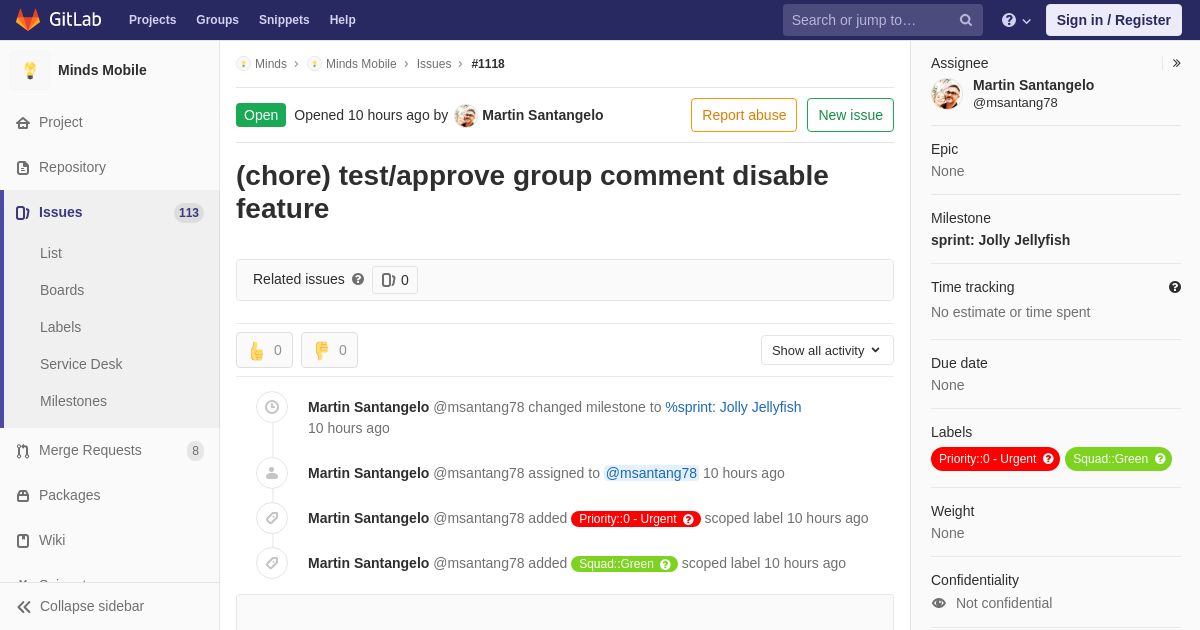The image size is (1200, 630).
Task: Open Repository in the left sidebar
Action: pyautogui.click(x=72, y=167)
